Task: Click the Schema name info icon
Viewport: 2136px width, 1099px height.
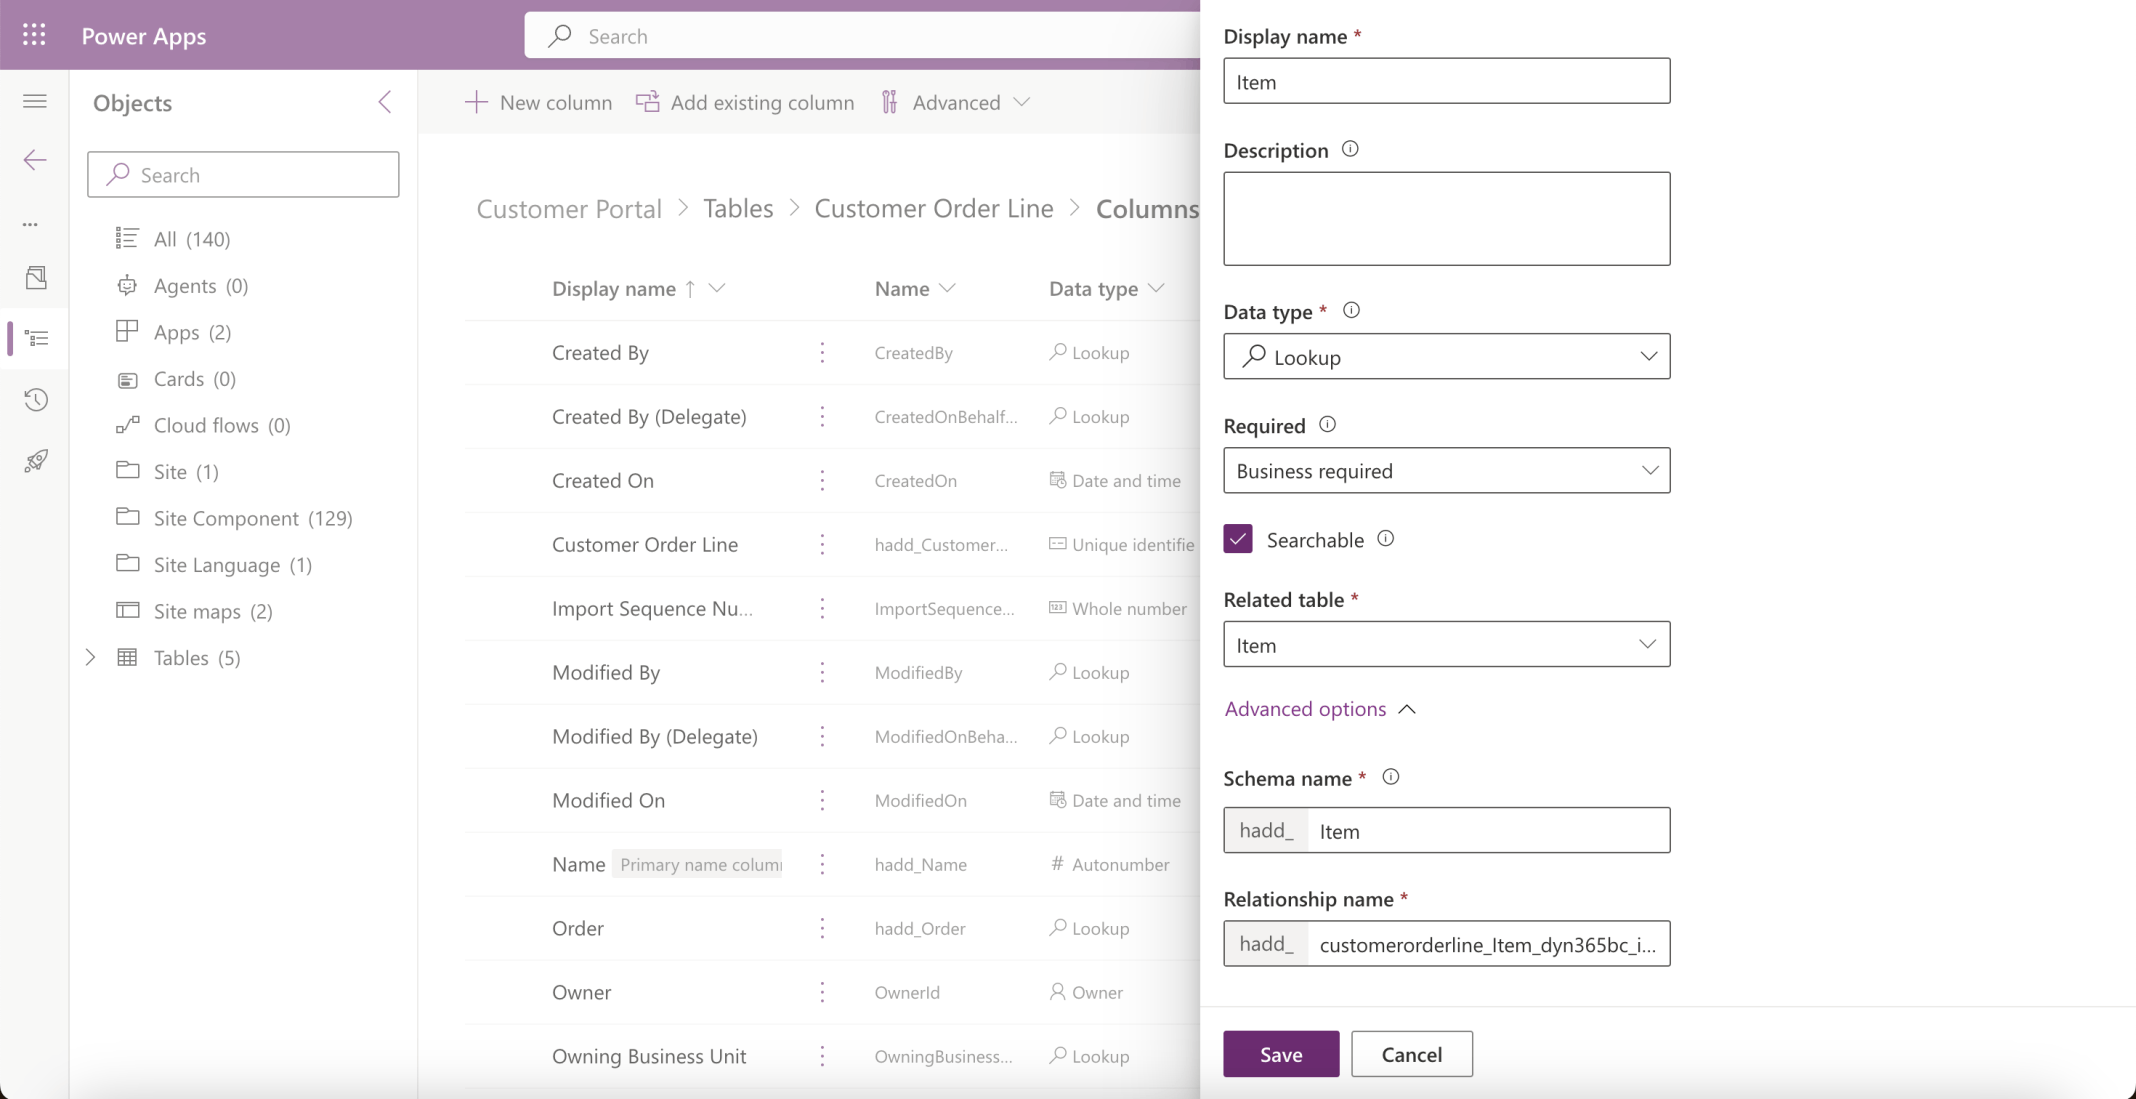Action: [x=1390, y=777]
